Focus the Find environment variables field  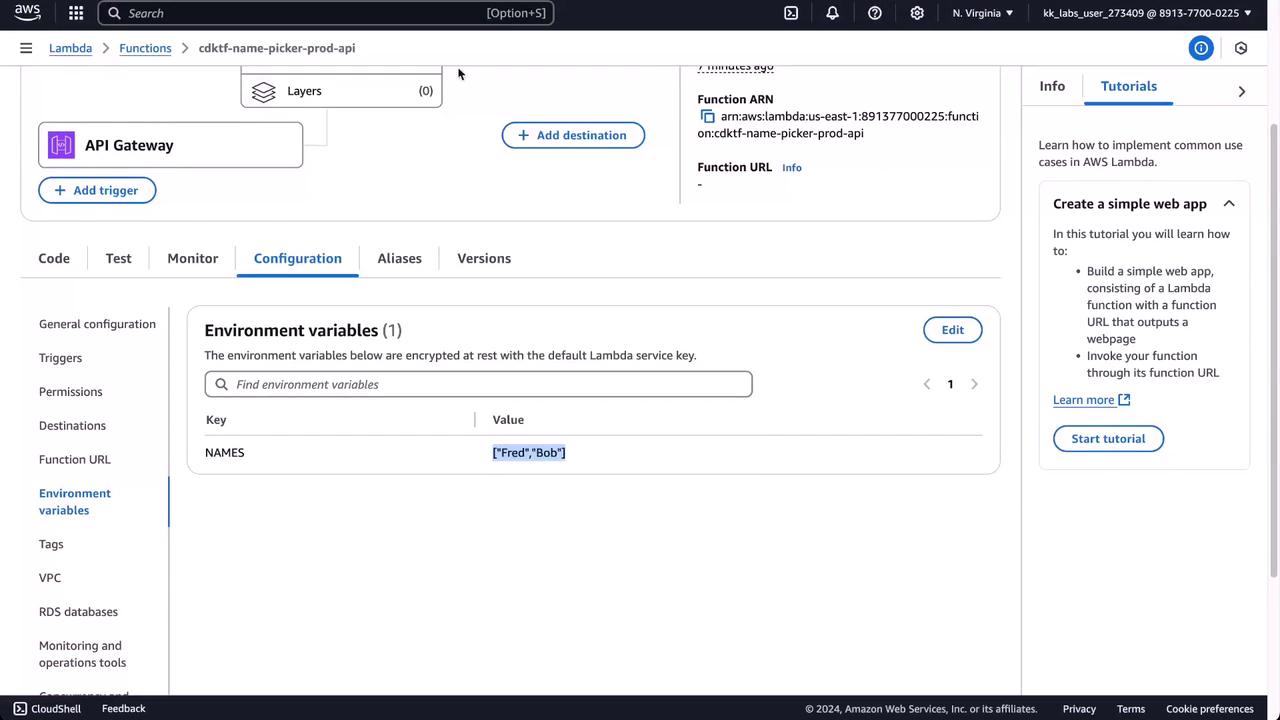tap(478, 384)
